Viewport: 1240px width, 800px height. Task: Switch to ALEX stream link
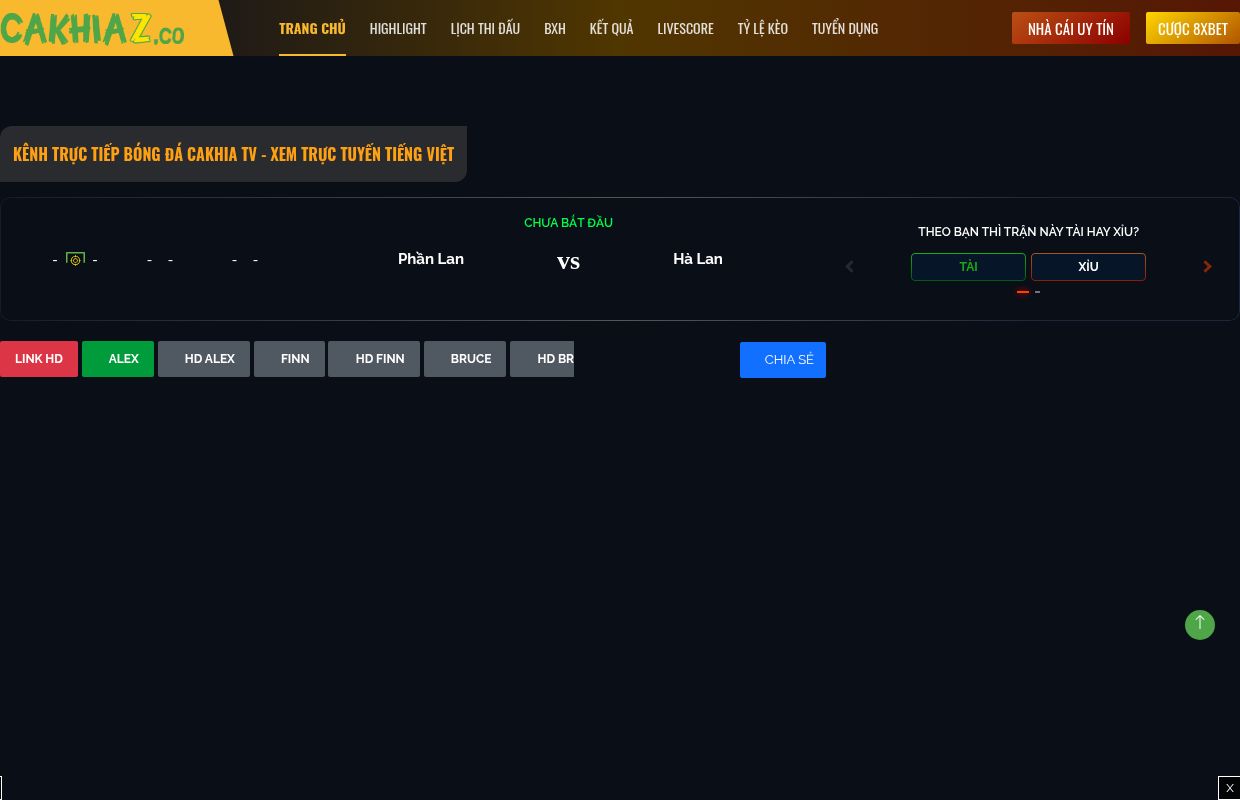click(118, 359)
